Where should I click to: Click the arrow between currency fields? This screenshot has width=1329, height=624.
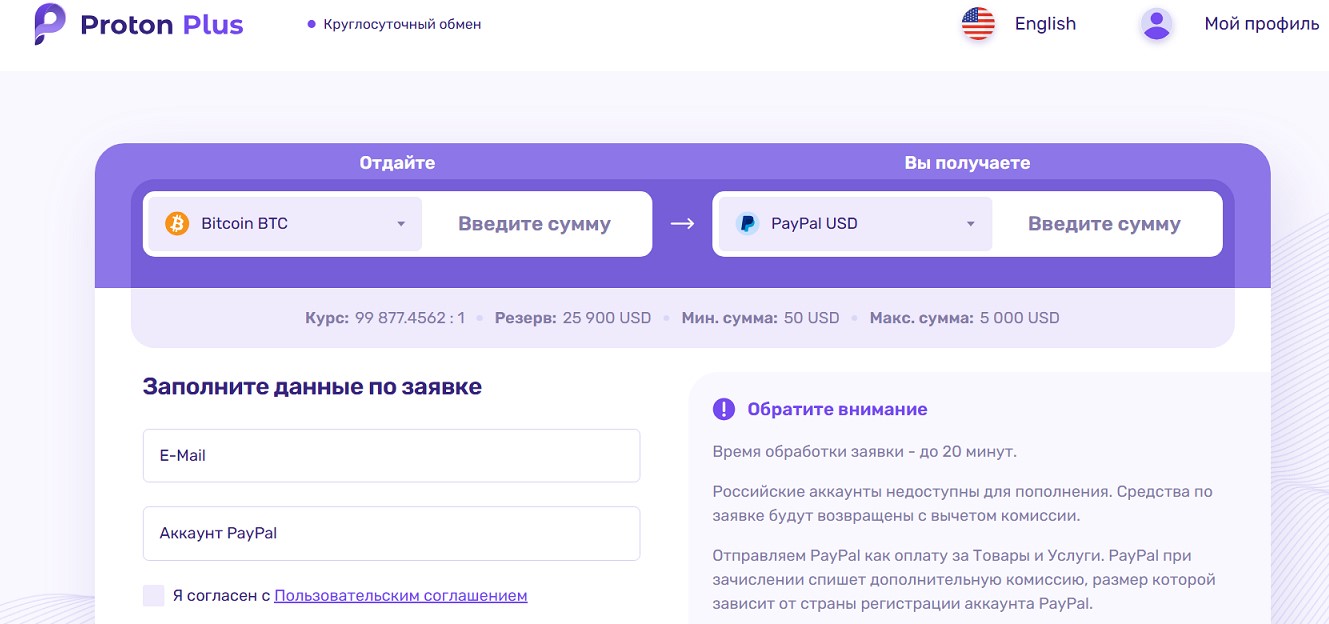point(682,224)
